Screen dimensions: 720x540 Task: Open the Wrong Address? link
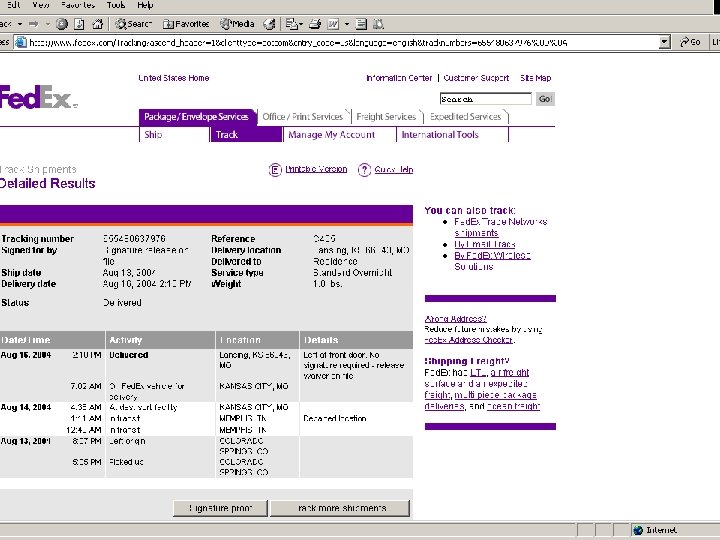(x=455, y=319)
